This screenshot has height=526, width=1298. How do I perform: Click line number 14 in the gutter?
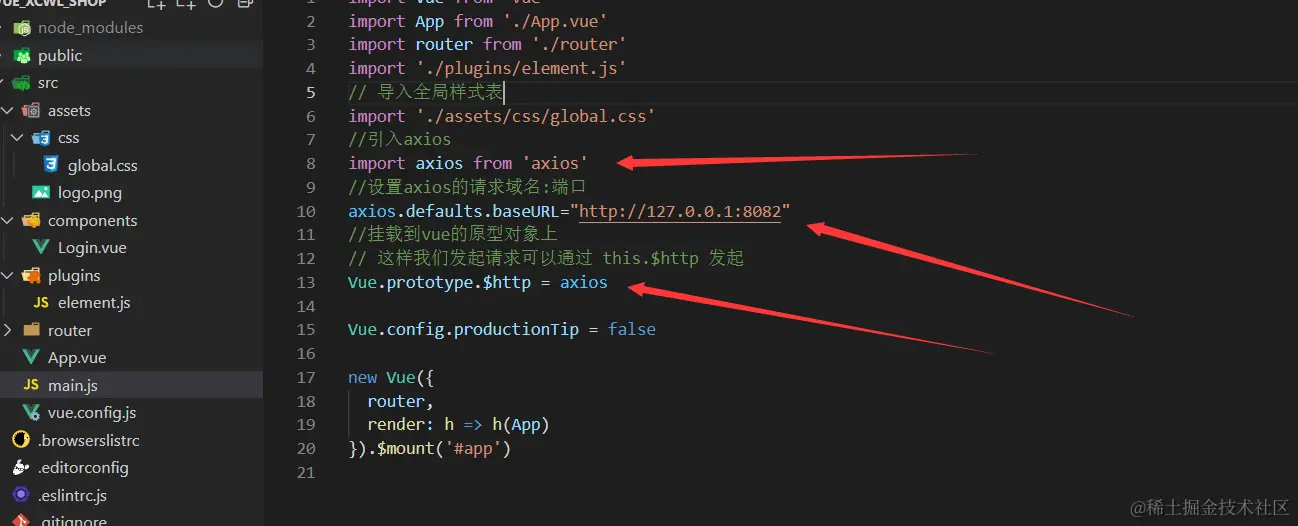coord(306,306)
